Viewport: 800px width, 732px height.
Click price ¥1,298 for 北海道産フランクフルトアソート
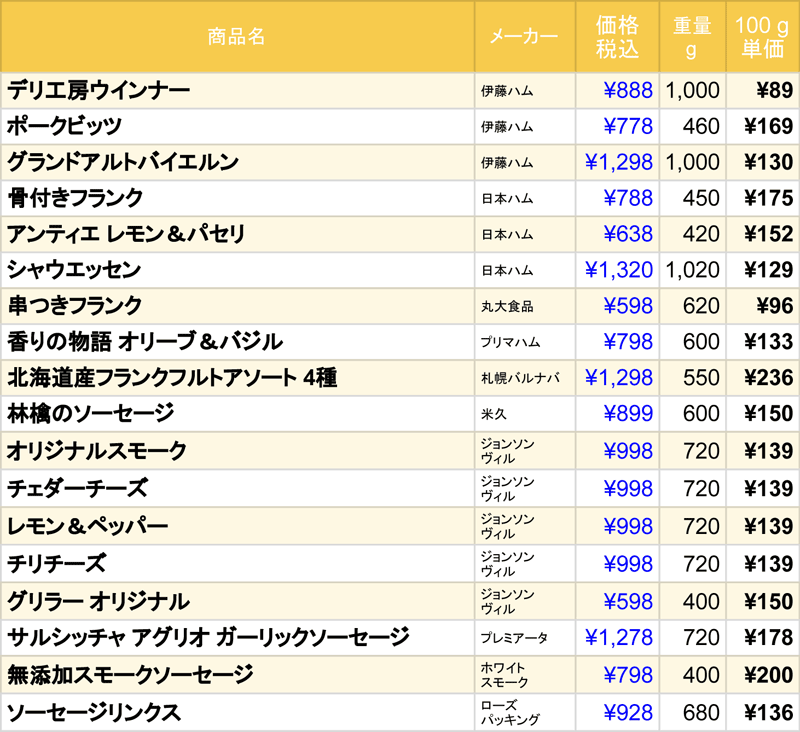tap(619, 377)
